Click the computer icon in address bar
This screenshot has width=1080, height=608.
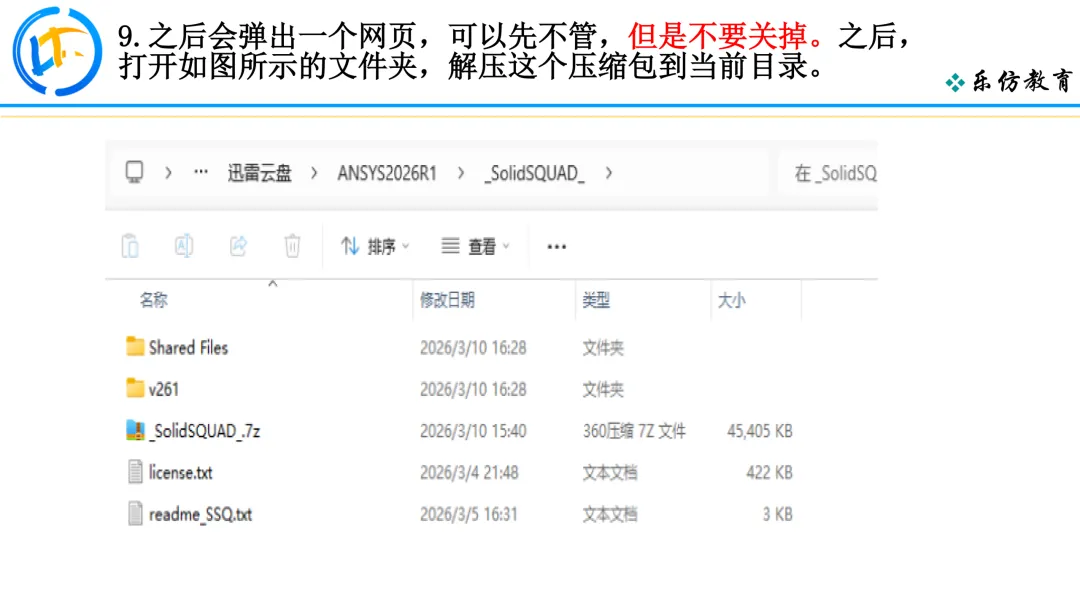[134, 172]
